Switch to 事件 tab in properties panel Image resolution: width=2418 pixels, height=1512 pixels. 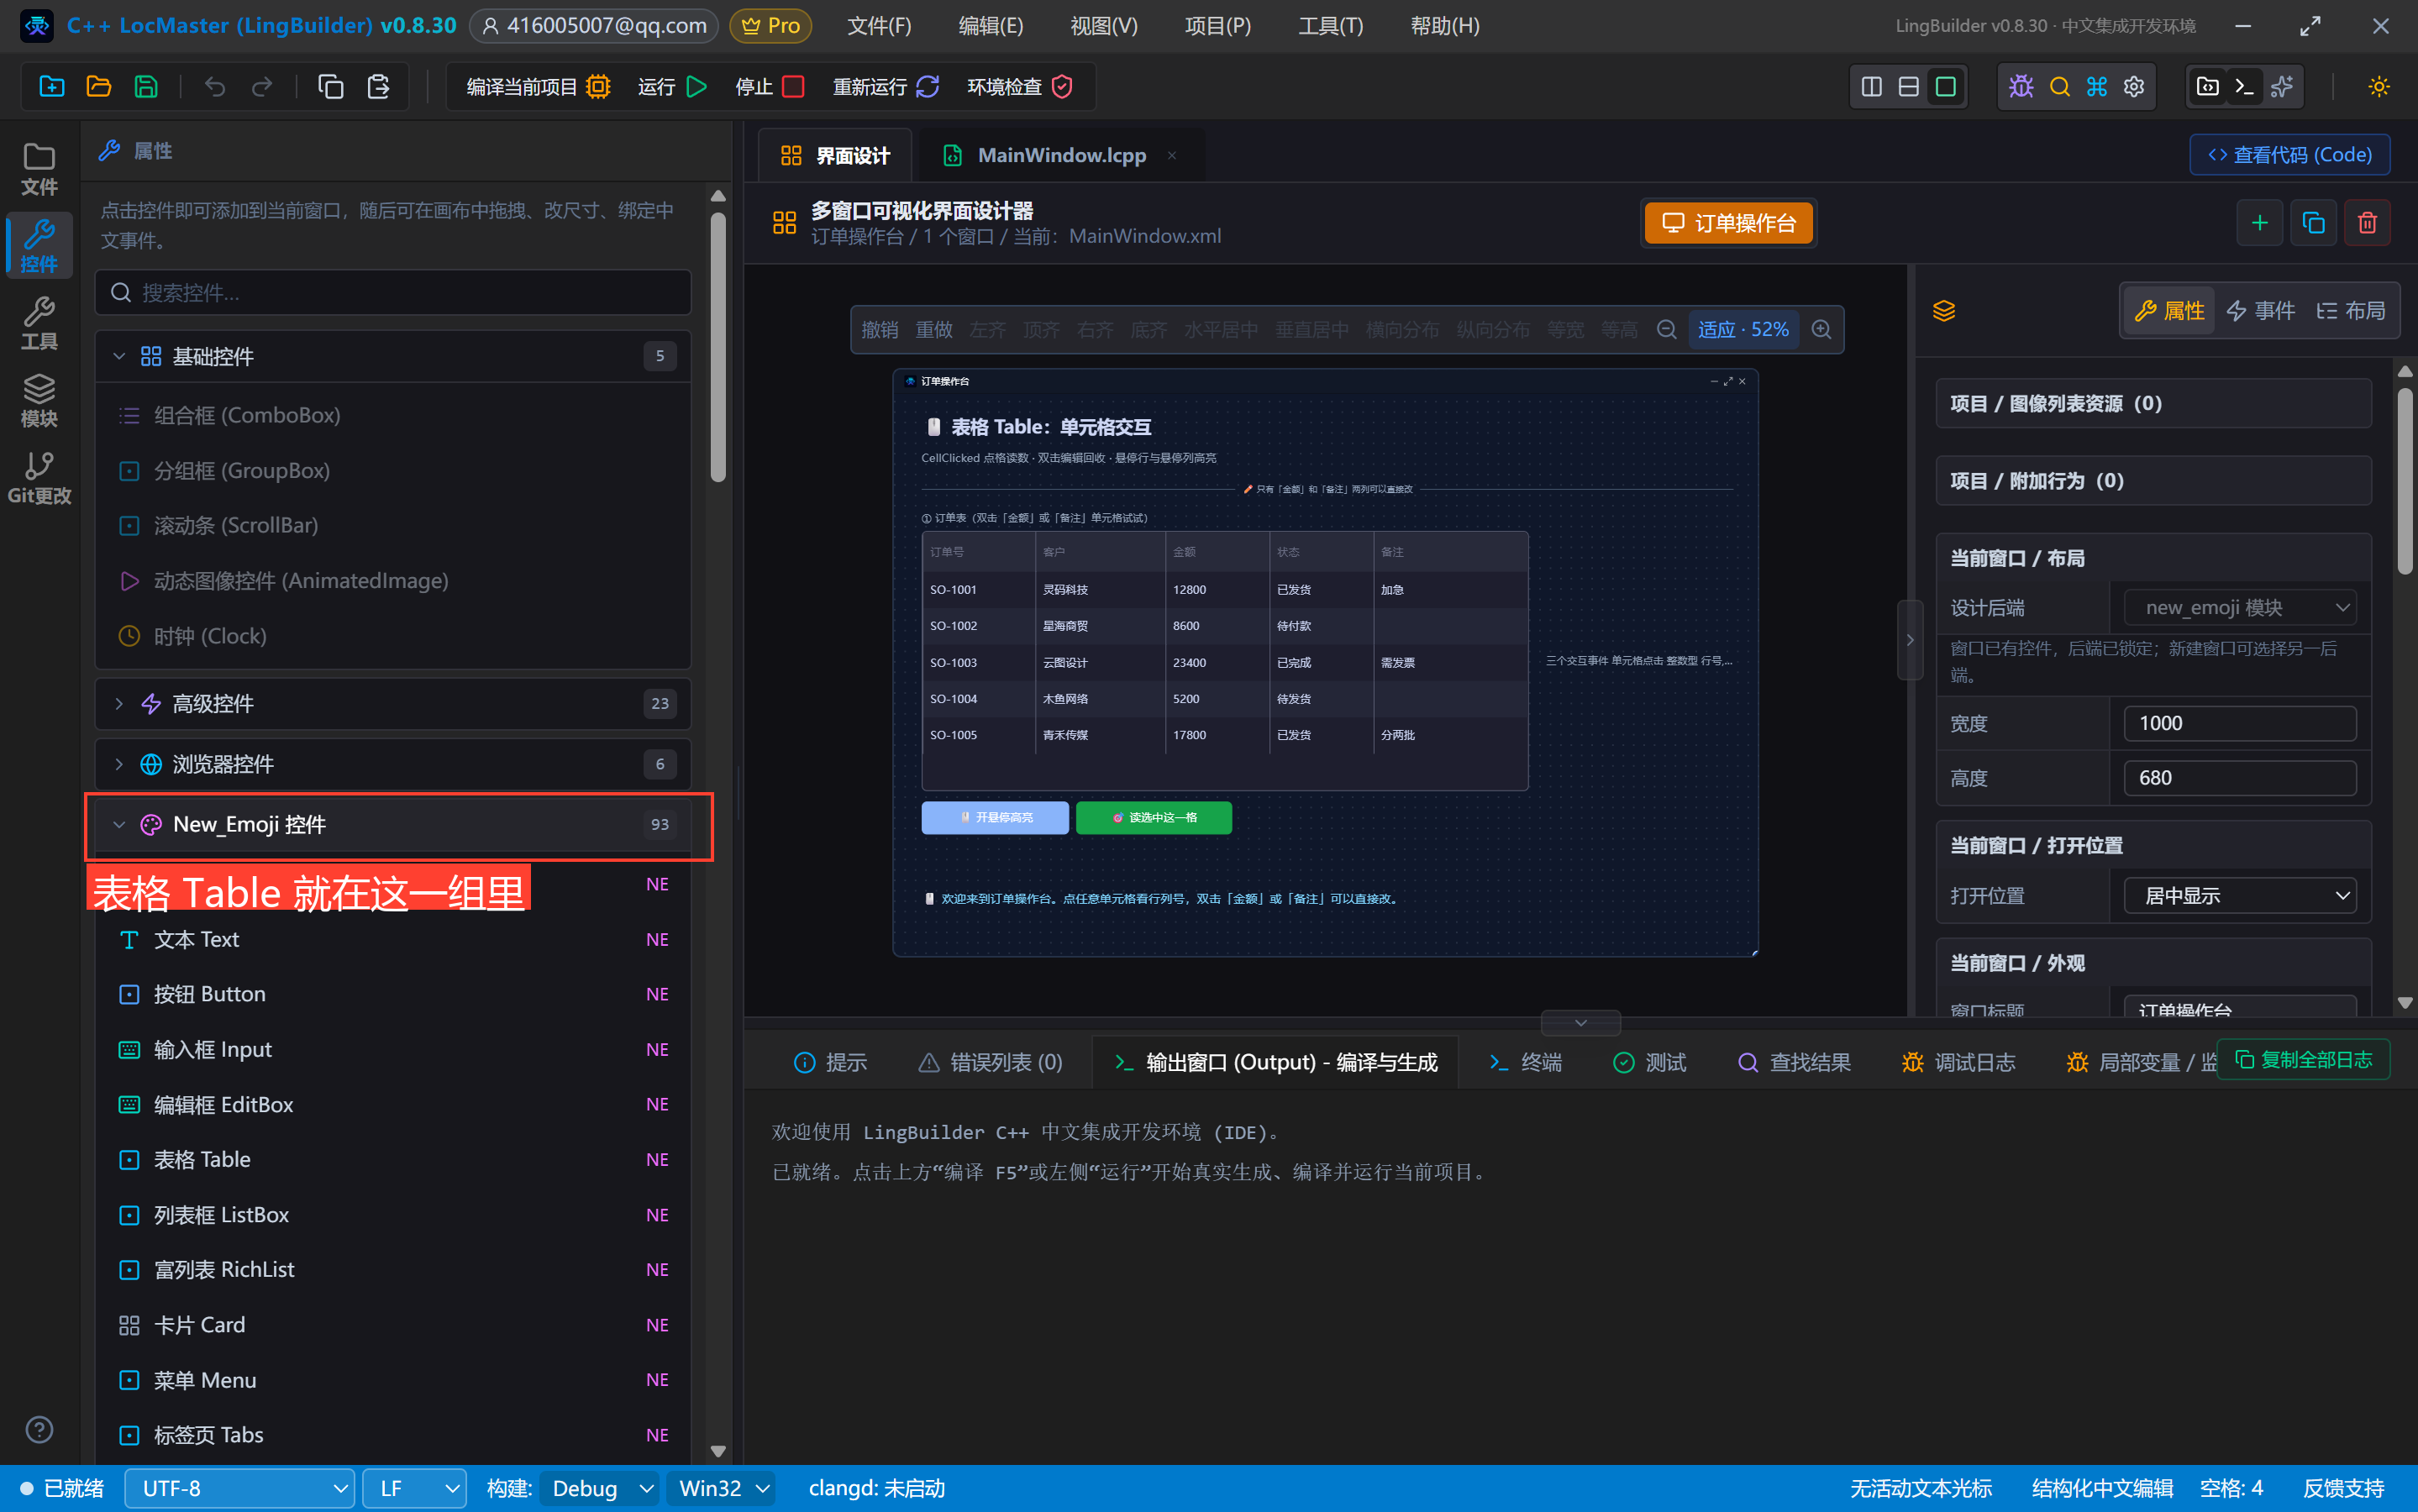[x=2260, y=311]
